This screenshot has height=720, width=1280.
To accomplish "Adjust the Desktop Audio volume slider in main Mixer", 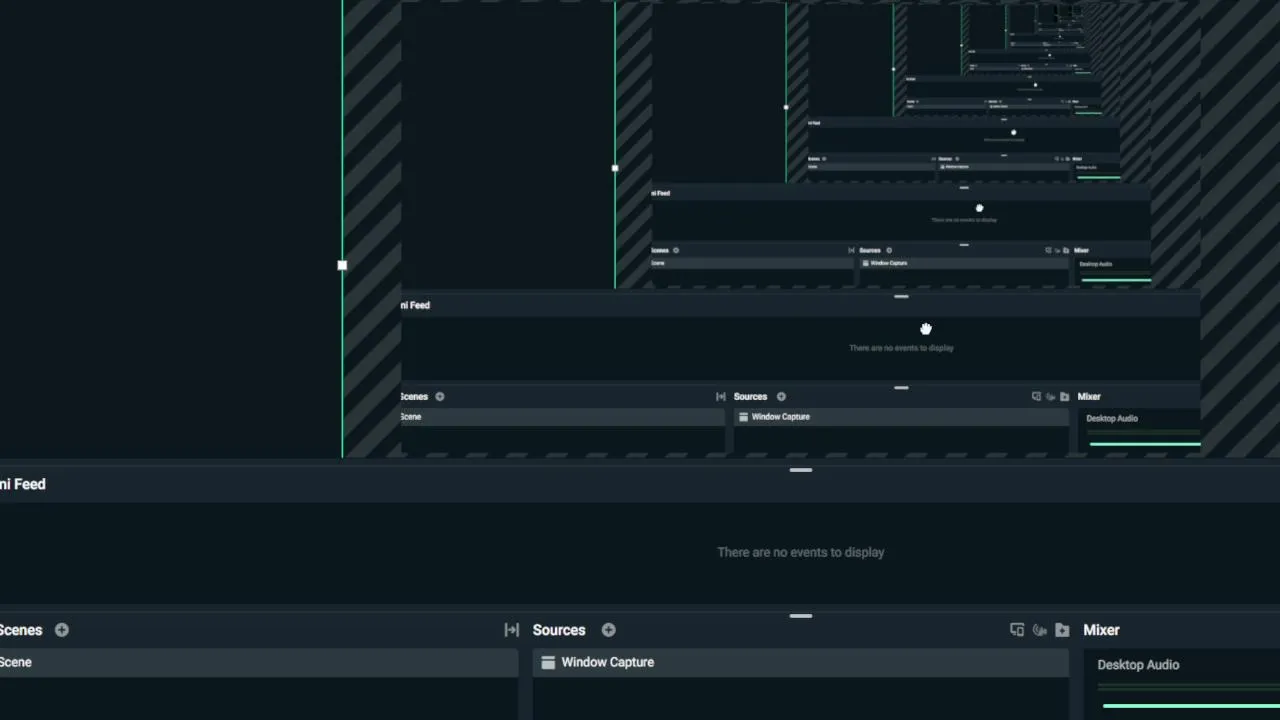I will tap(1189, 705).
